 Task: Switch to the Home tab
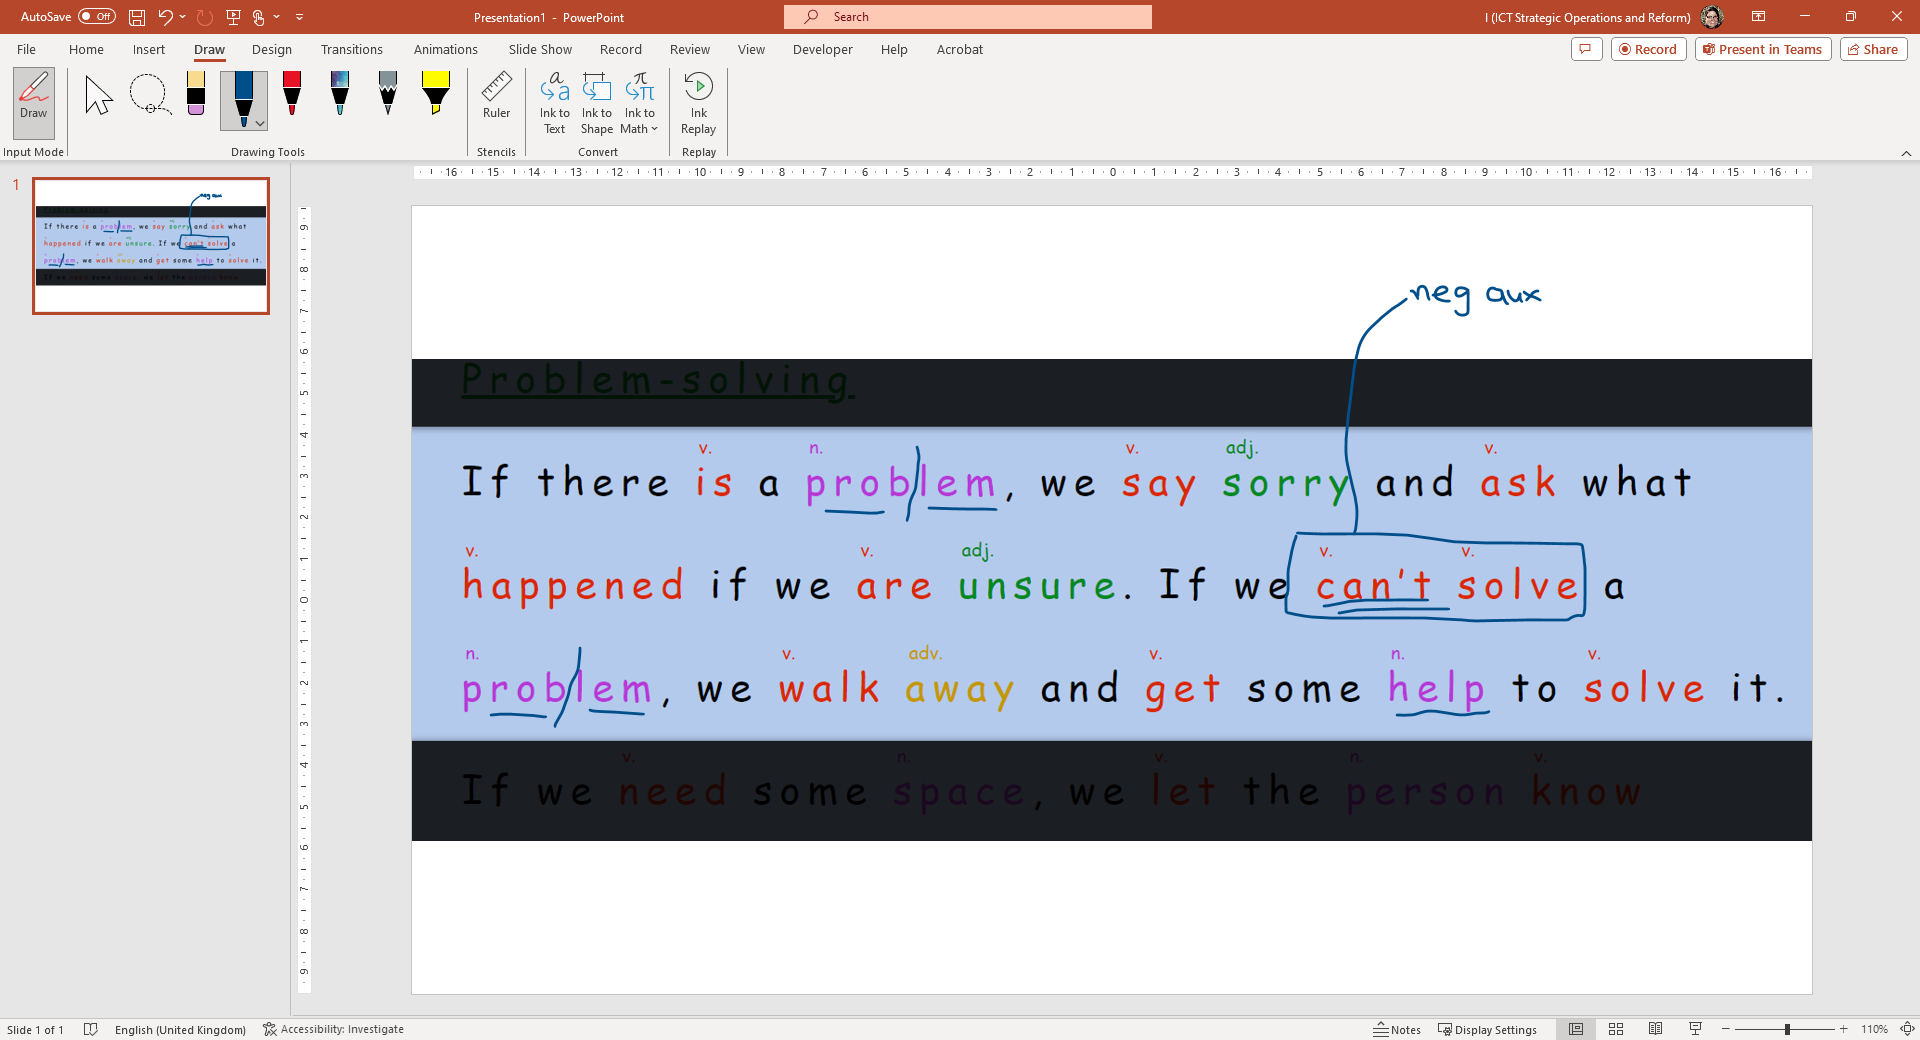[x=86, y=49]
